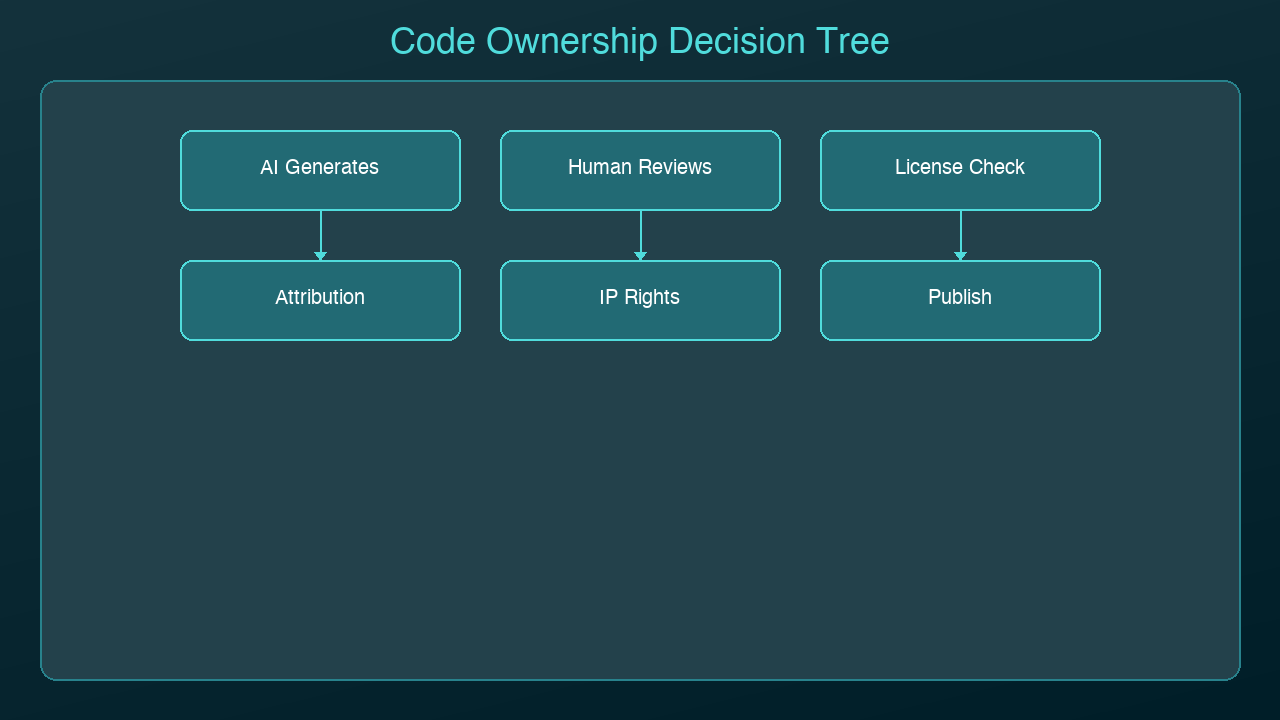Click gap between IP Rights and Publish nodes
Viewport: 1280px width, 720px height.
[800, 300]
